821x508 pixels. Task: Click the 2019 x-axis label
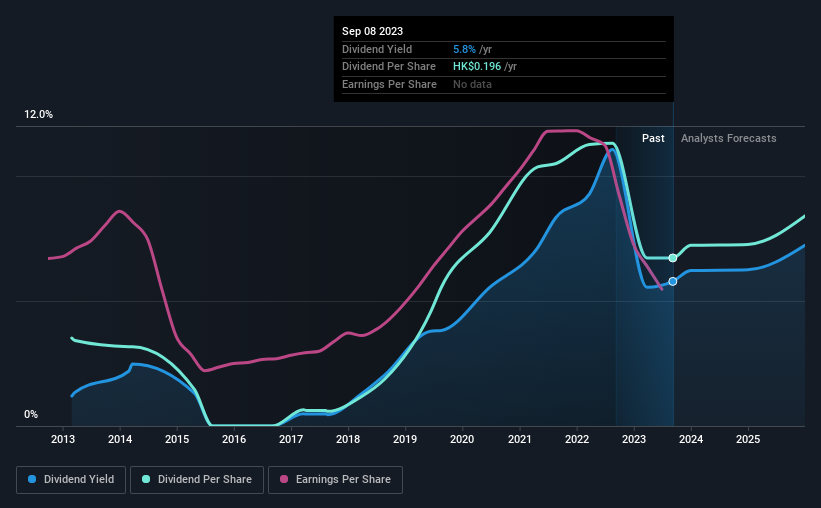coord(405,439)
